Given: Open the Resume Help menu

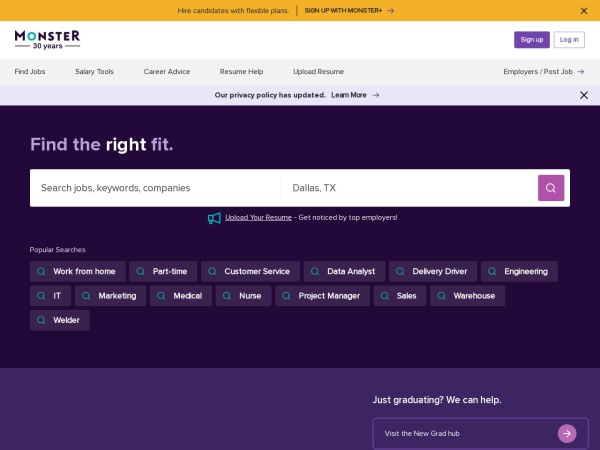Looking at the screenshot, I should coord(241,72).
